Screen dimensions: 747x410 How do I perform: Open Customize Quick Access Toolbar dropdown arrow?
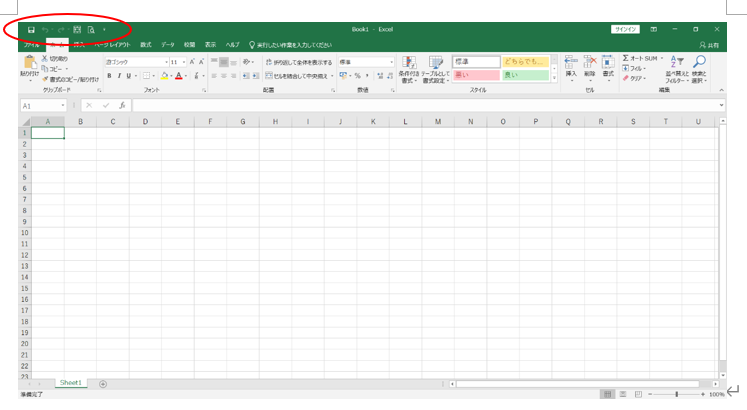[x=104, y=30]
